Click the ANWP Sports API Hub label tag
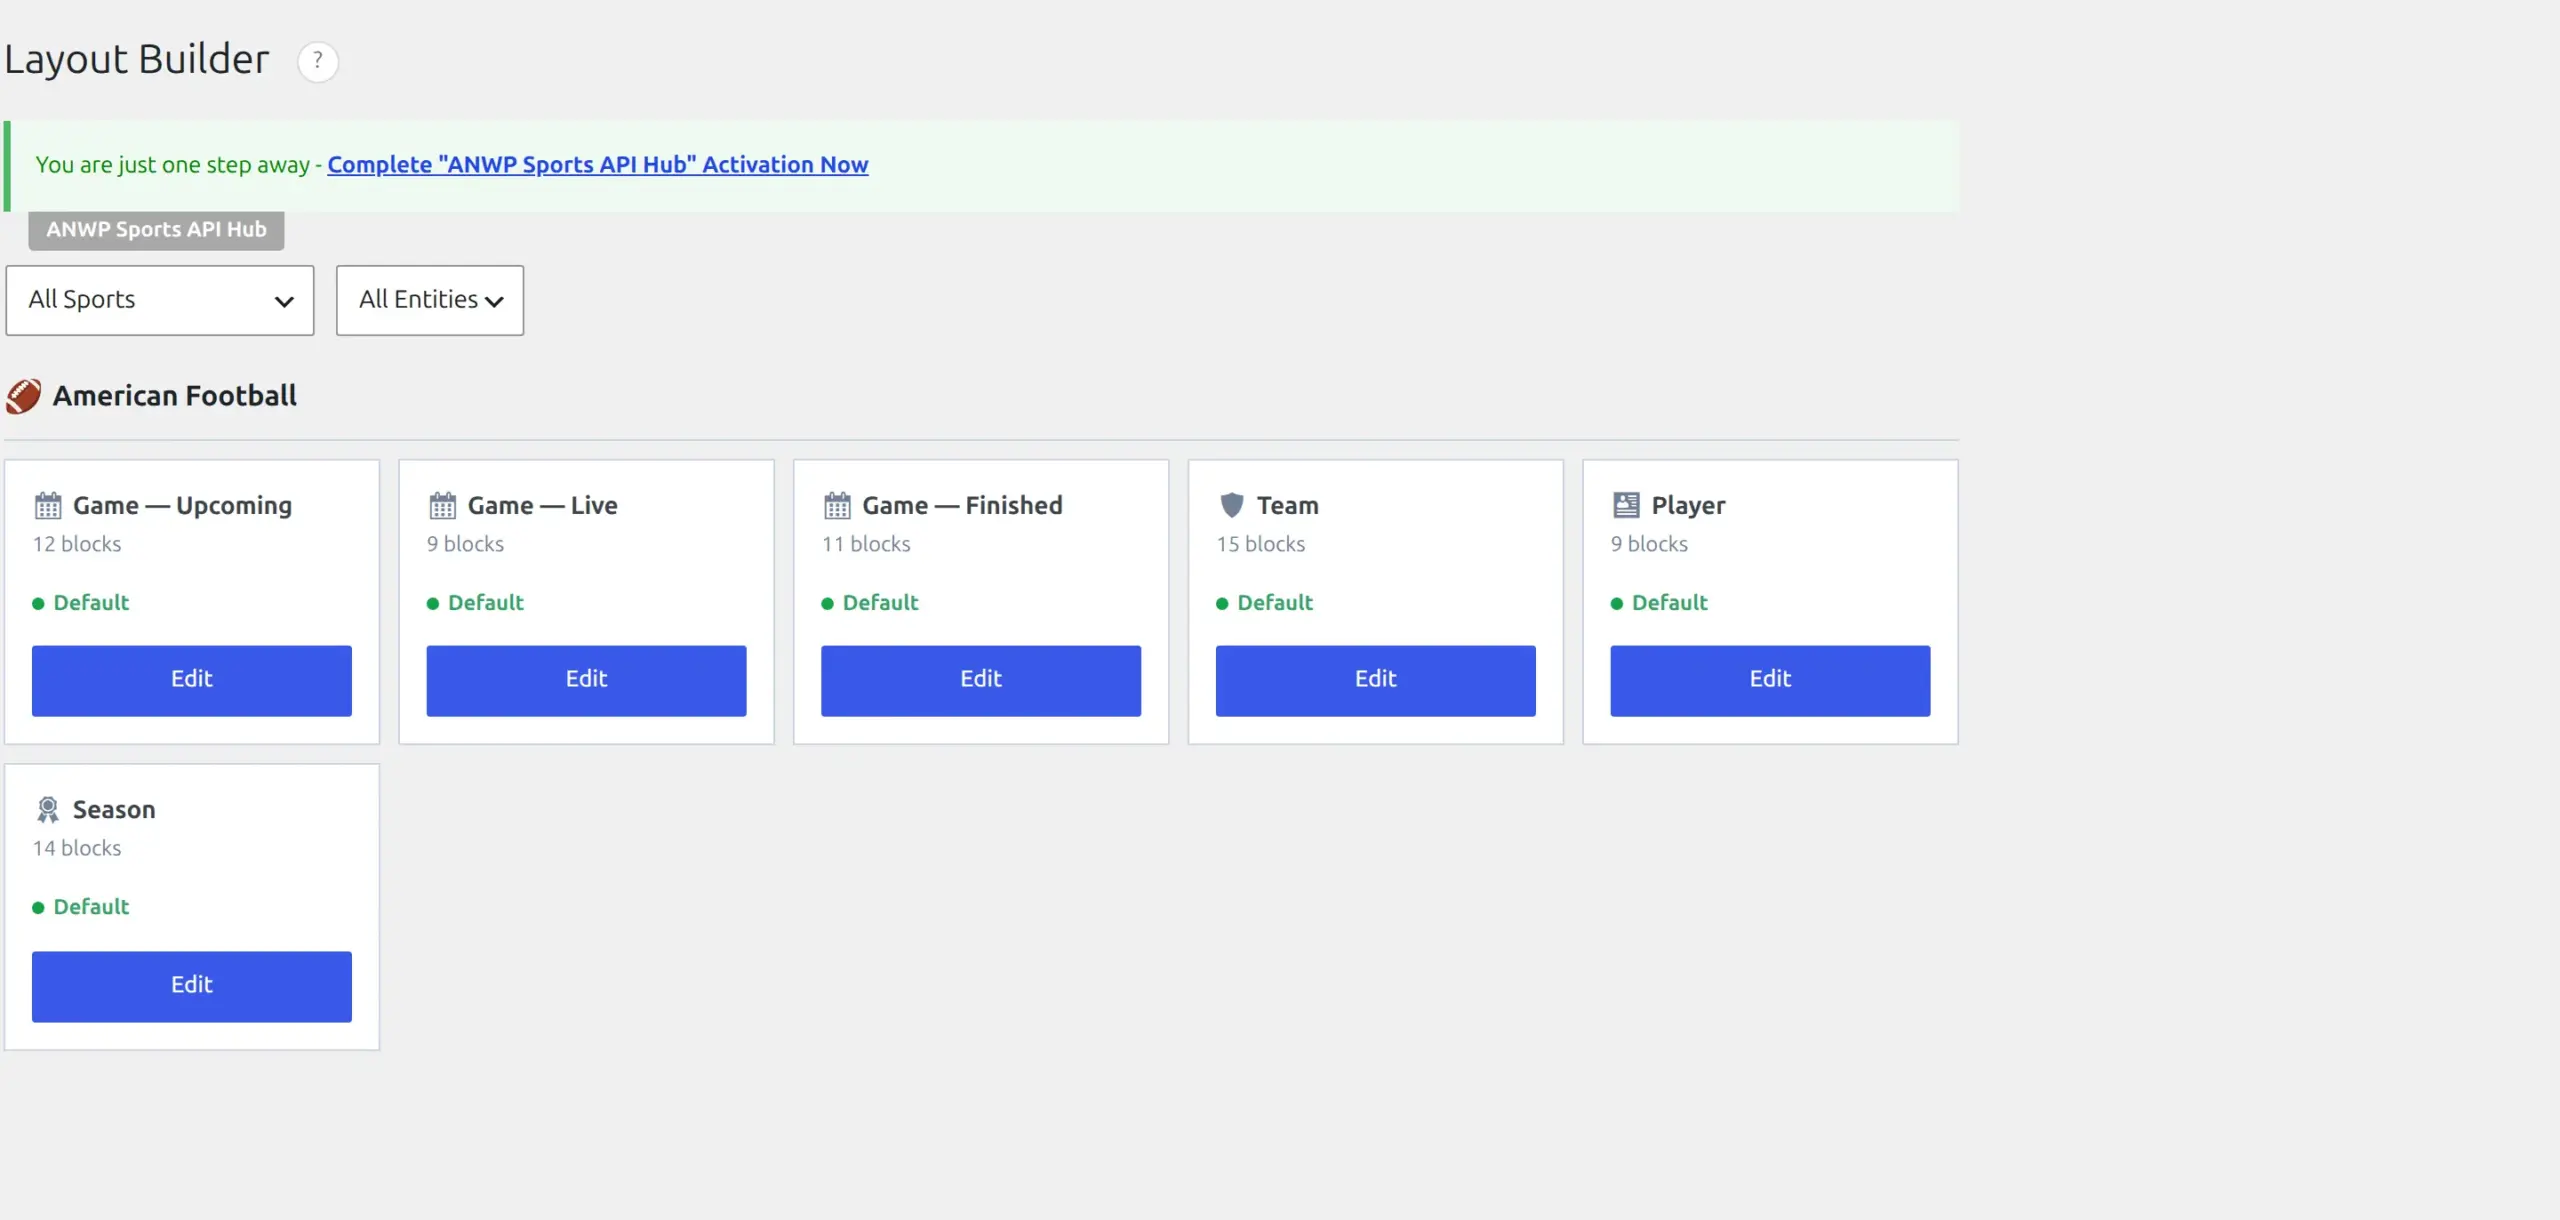The height and width of the screenshot is (1220, 2560). point(156,230)
